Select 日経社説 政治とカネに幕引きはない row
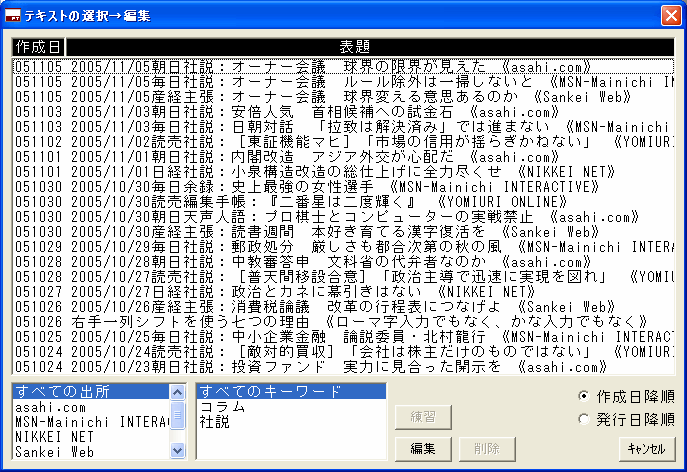This screenshot has height=472, width=687. (344, 292)
